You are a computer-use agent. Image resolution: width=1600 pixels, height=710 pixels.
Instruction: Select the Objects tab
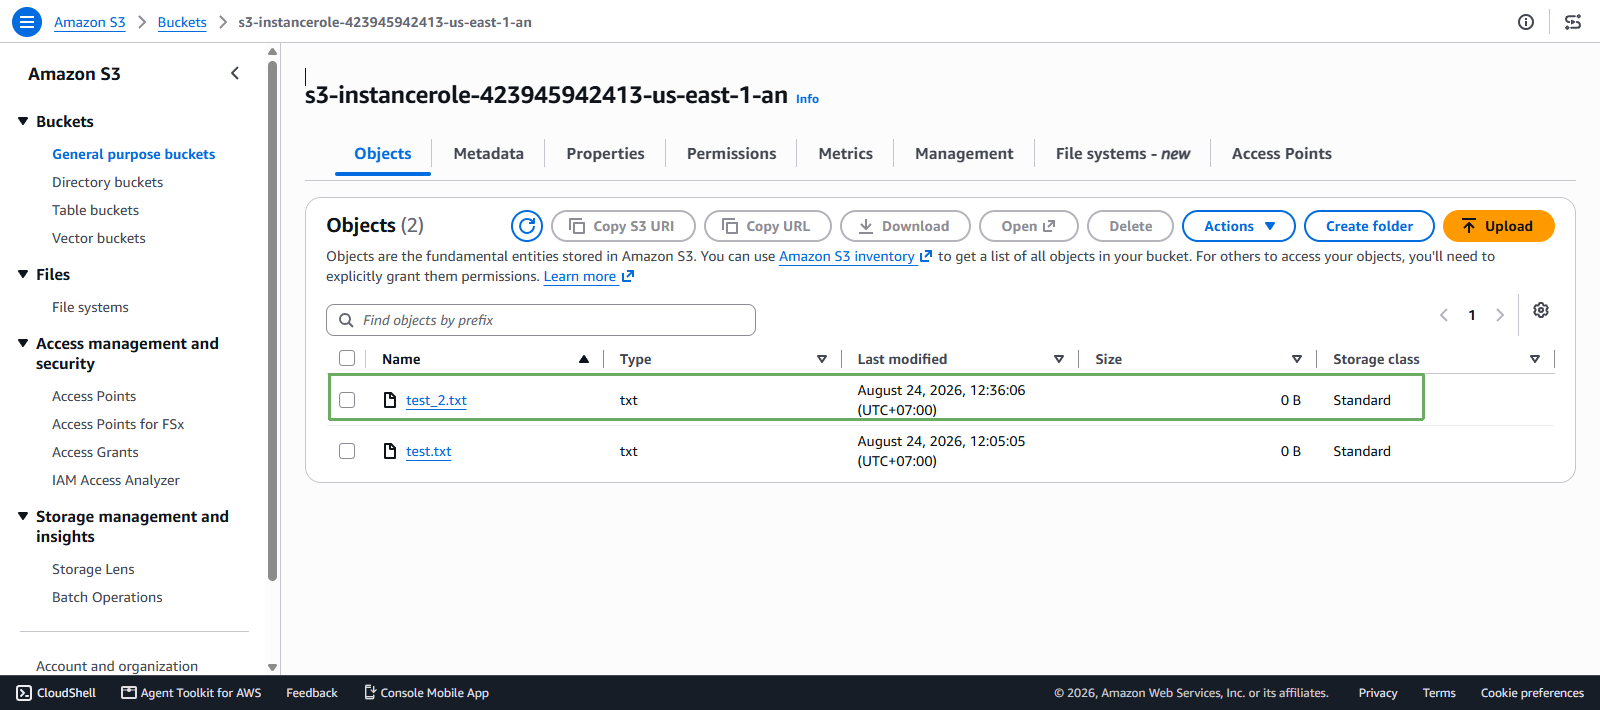point(383,154)
